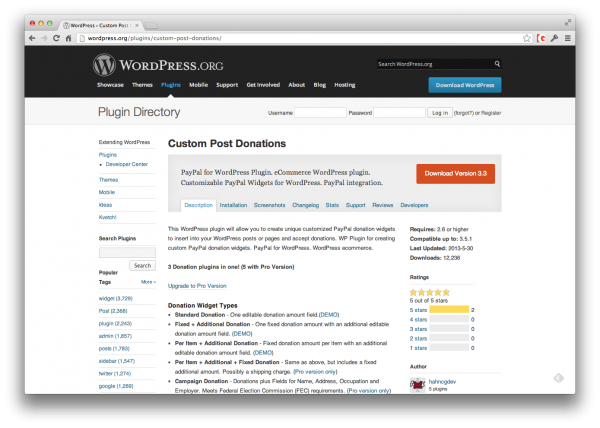Click the Plugin Directory heading
This screenshot has height=428, width=600.
139,112
